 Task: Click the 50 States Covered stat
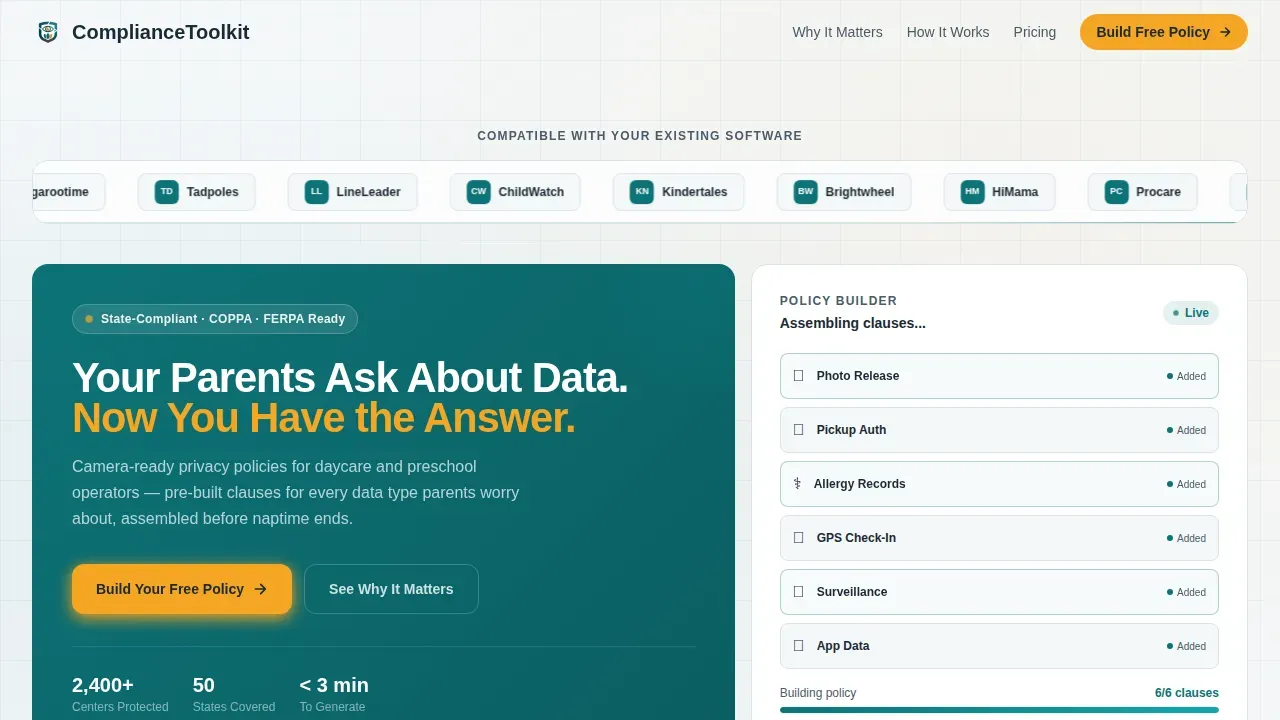pos(234,695)
